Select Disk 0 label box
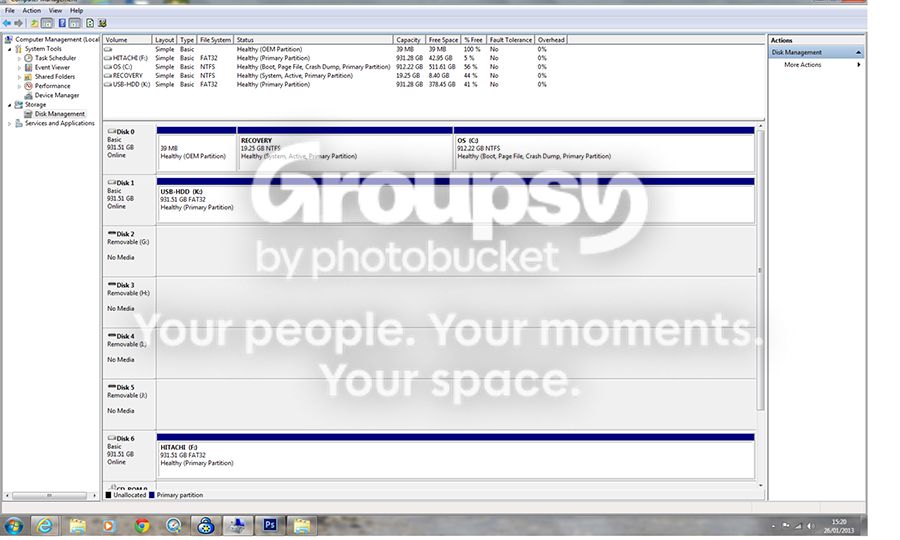The height and width of the screenshot is (540, 900). point(129,149)
